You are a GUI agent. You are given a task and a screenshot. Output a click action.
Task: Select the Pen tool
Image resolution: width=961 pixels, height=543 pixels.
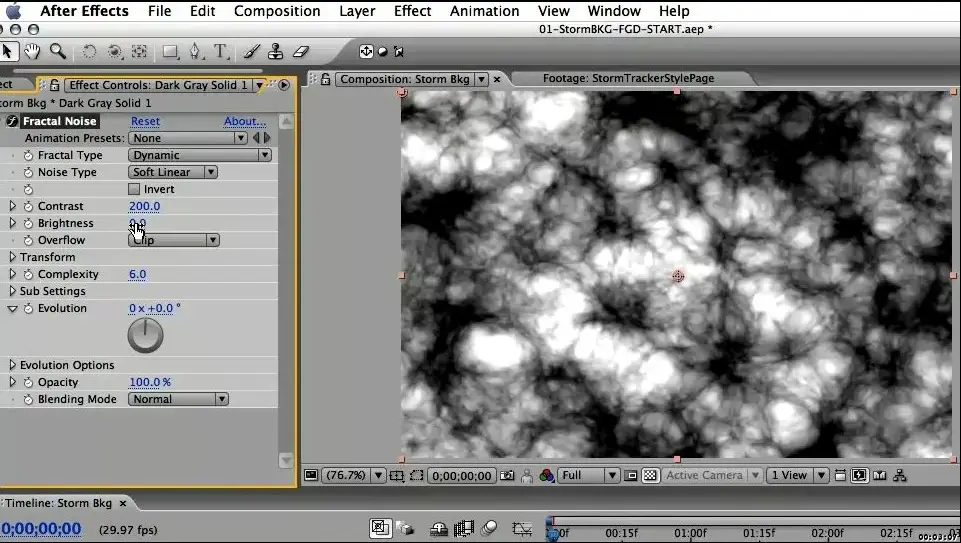(195, 51)
